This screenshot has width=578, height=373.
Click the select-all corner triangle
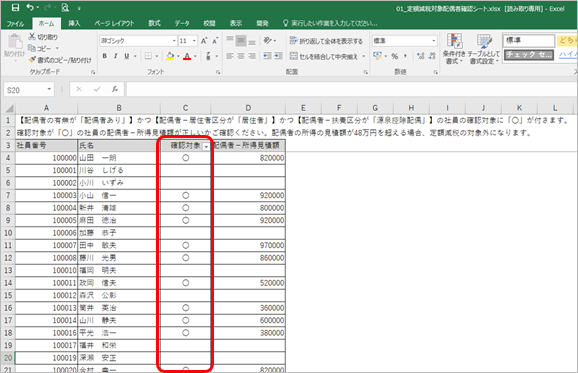[x=9, y=108]
